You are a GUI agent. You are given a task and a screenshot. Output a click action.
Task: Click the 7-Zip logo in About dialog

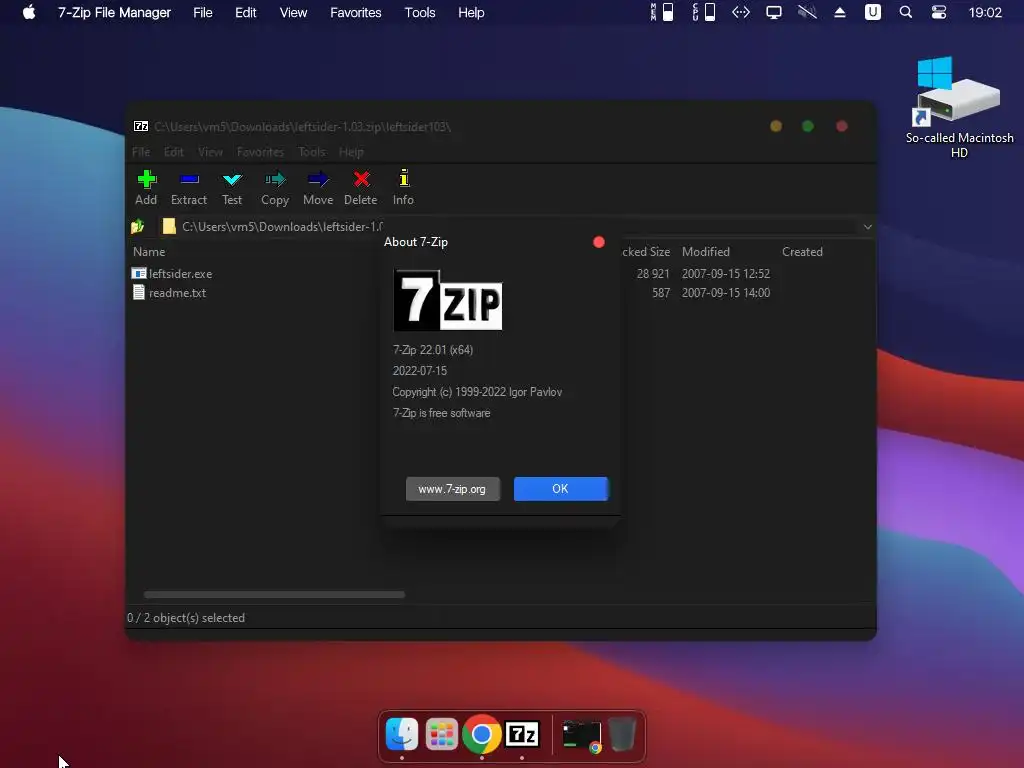pyautogui.click(x=448, y=300)
